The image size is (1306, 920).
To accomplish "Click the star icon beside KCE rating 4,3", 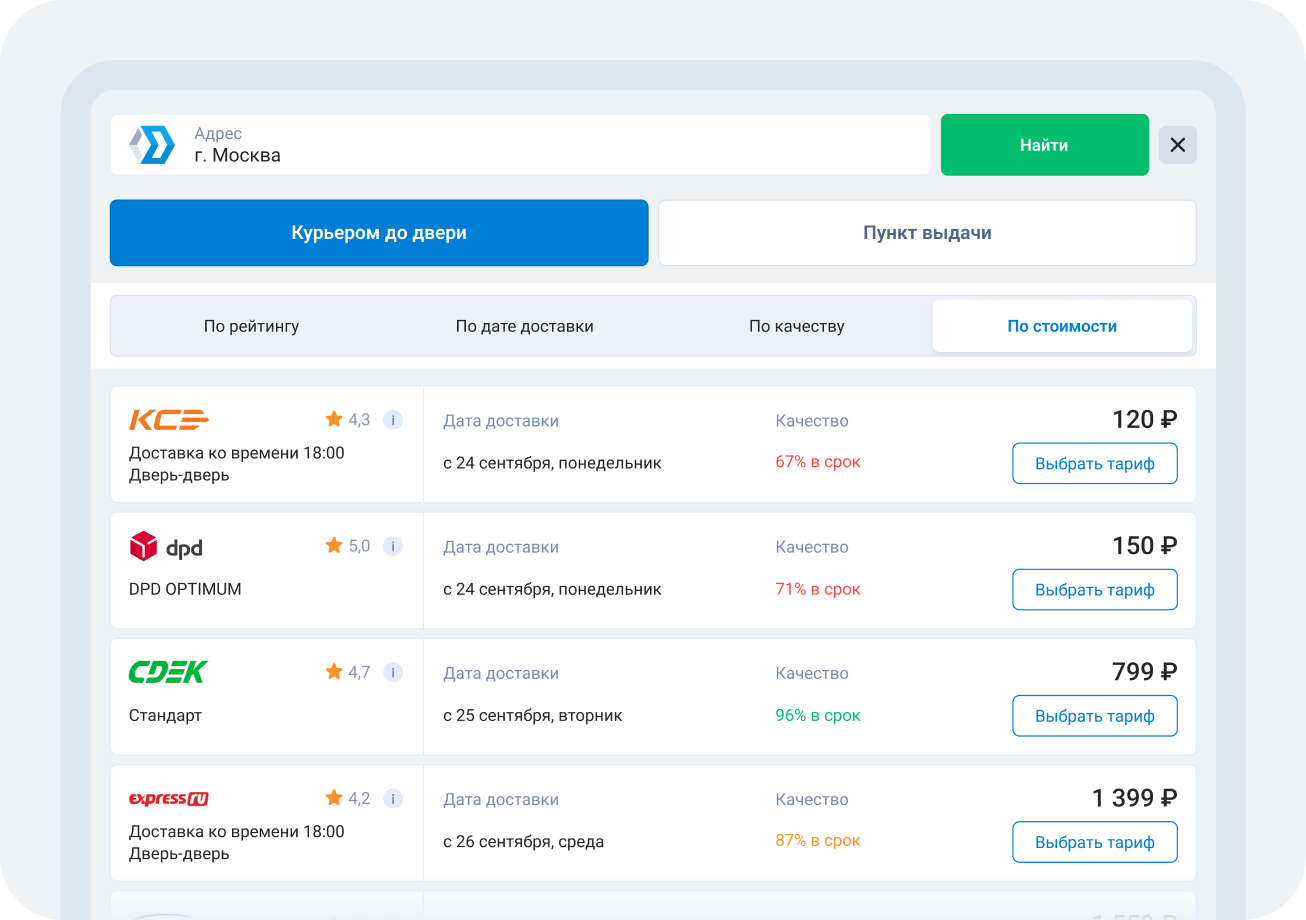I will [x=334, y=419].
